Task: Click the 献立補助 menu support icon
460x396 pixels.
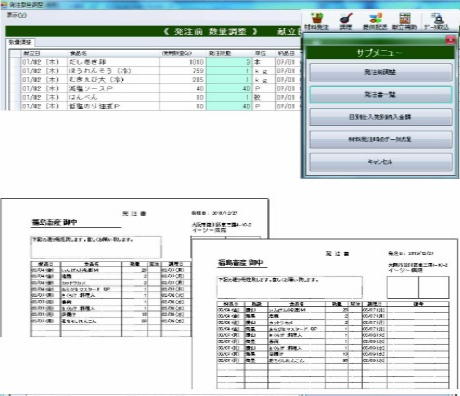Action: coord(404,21)
